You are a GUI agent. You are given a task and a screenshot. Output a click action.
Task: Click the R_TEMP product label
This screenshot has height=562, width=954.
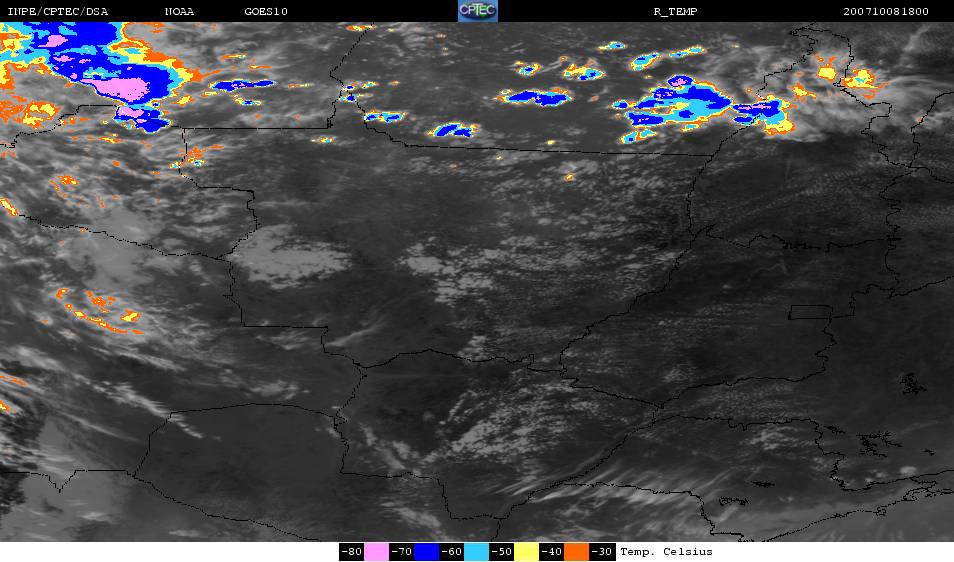[675, 12]
